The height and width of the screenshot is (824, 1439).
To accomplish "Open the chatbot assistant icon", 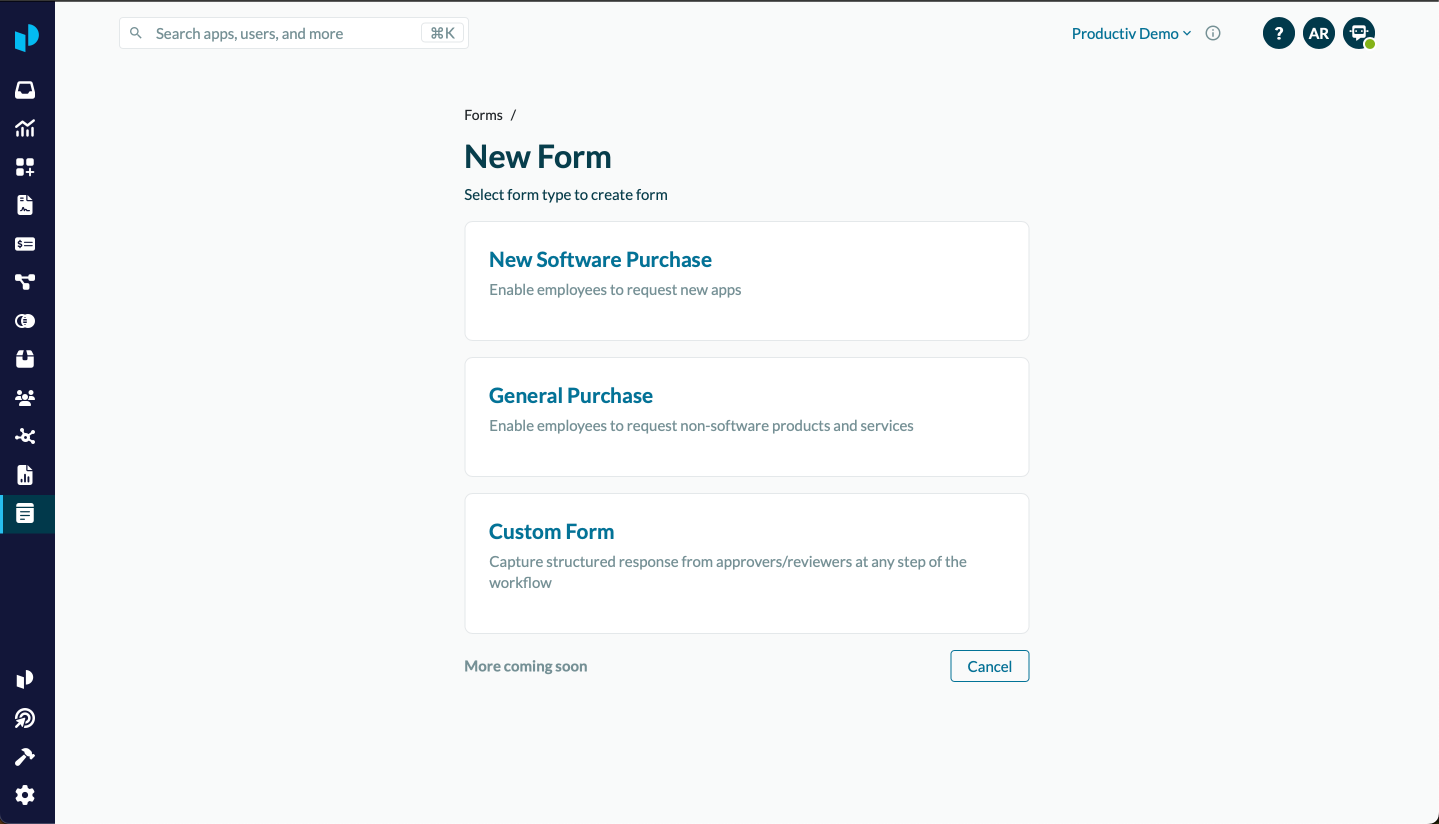I will (1359, 33).
